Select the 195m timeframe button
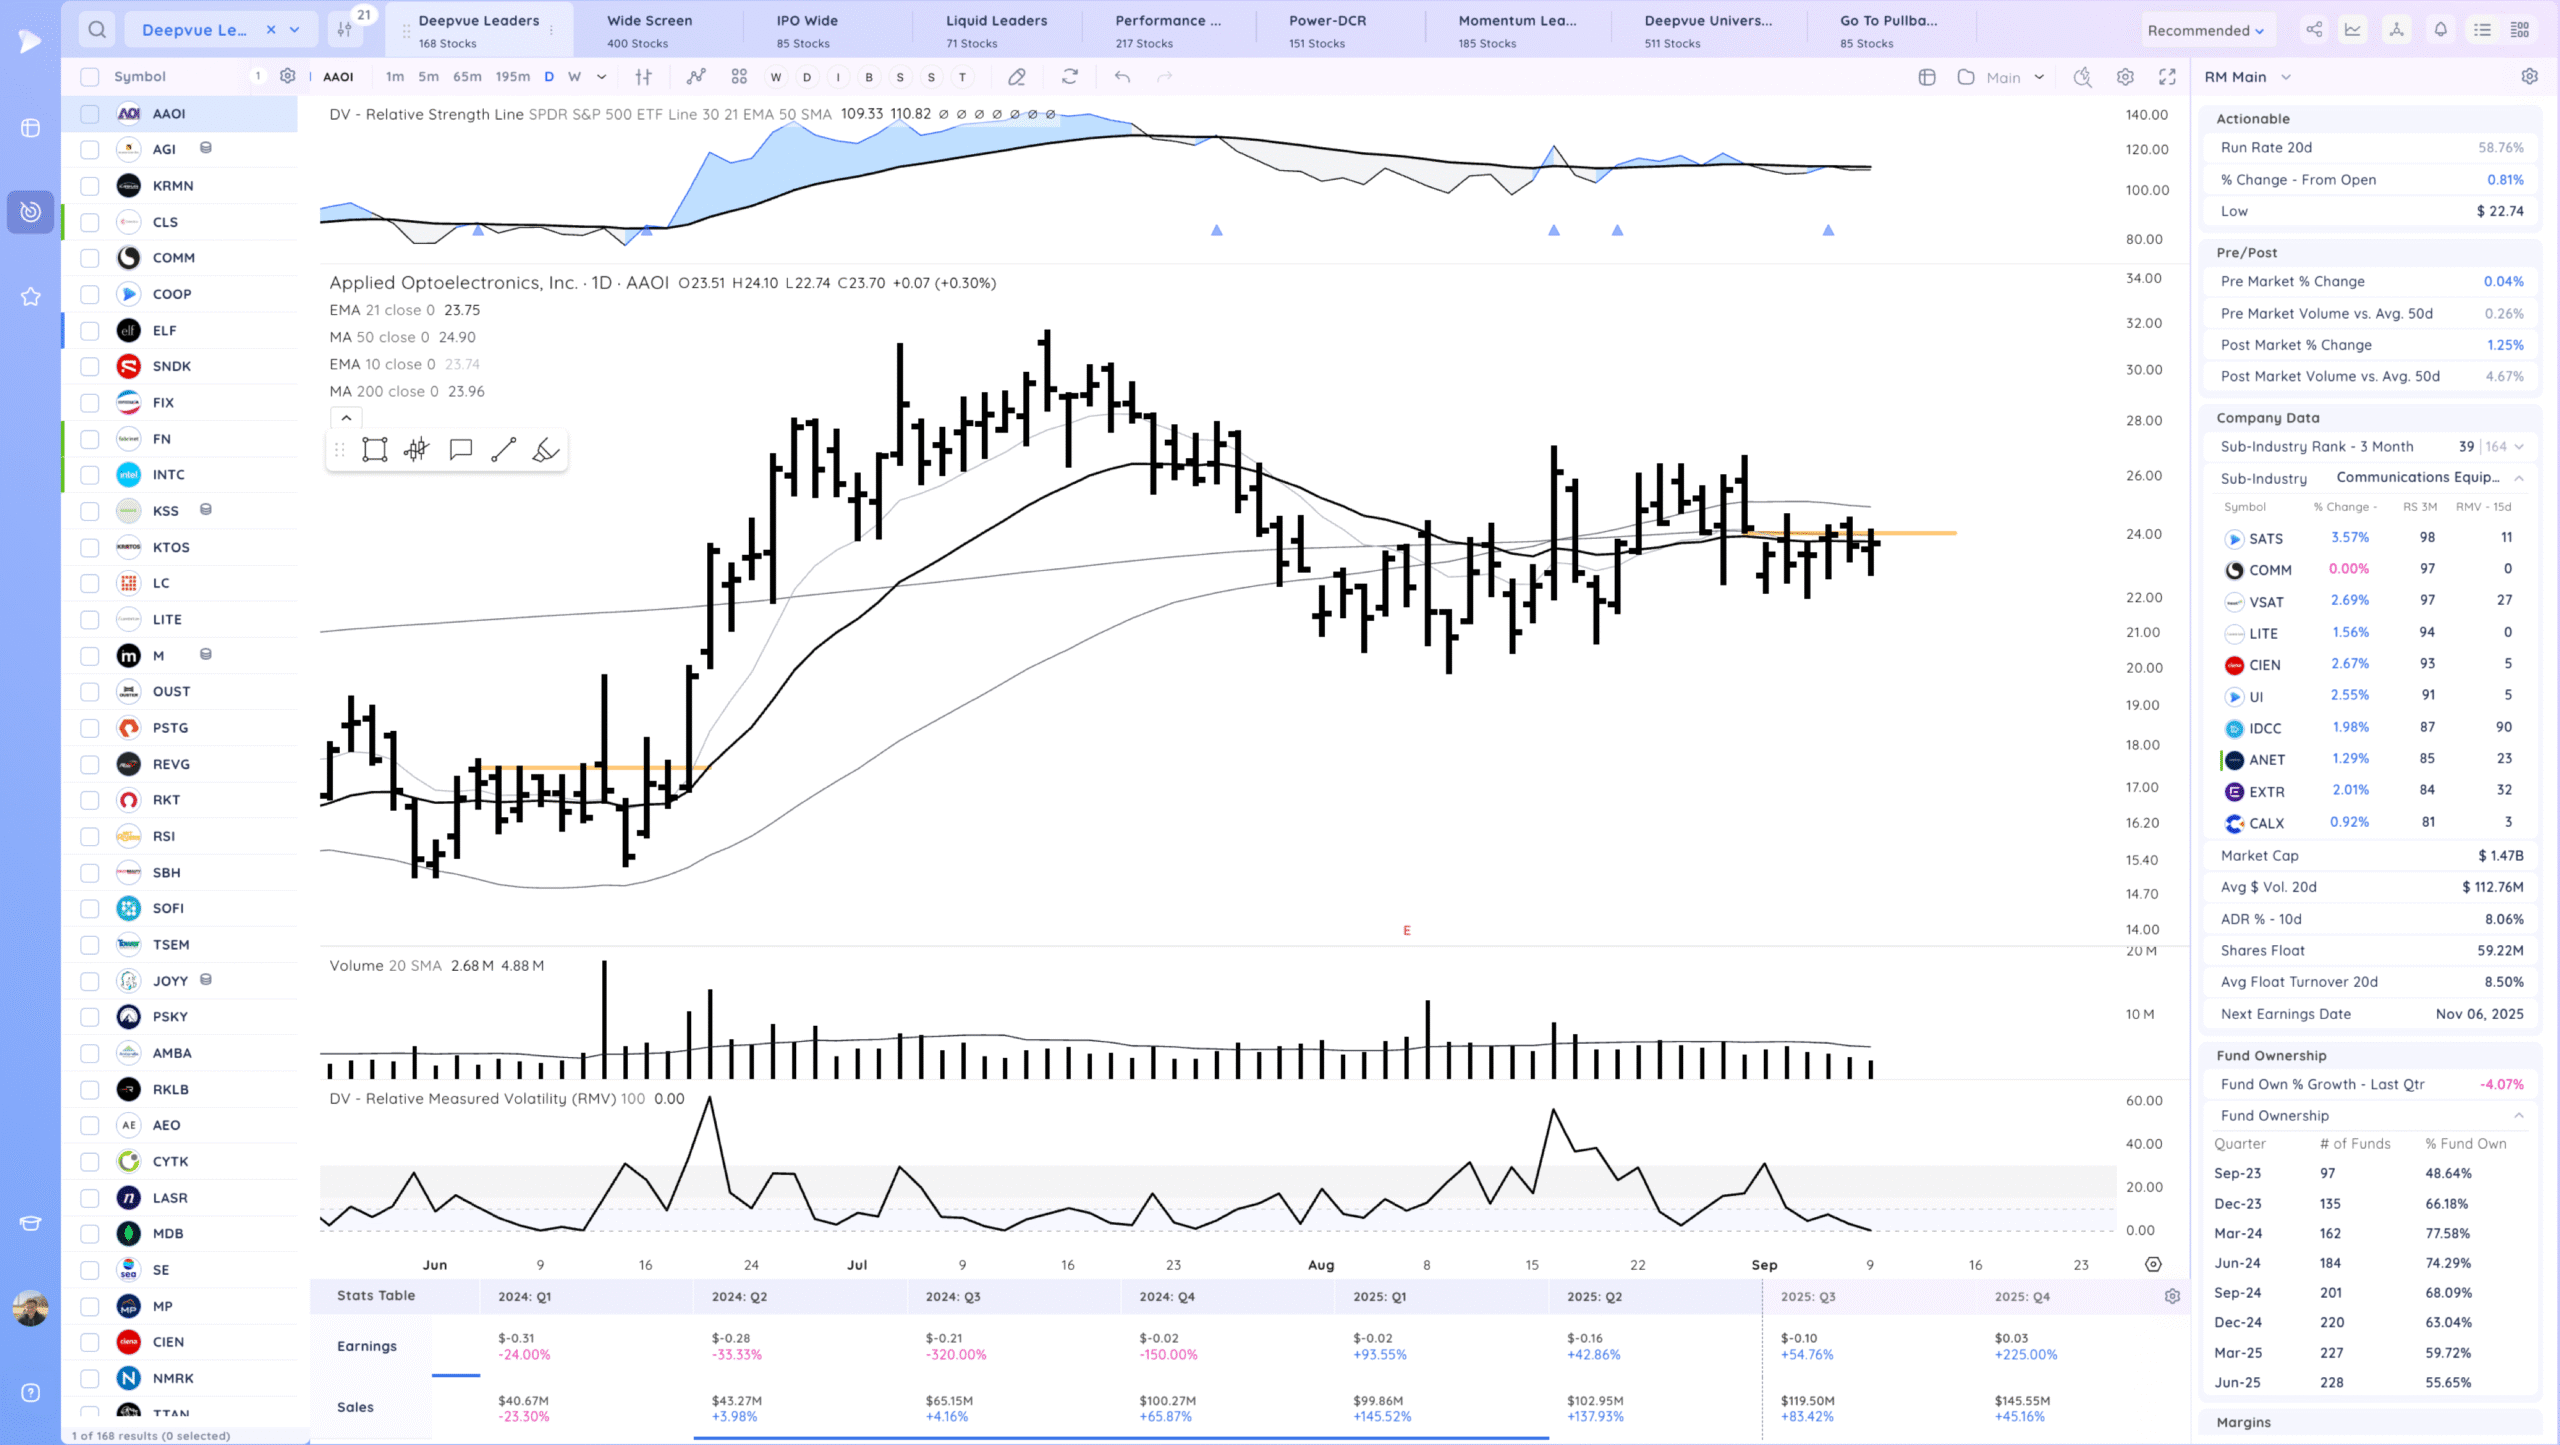The height and width of the screenshot is (1445, 2560). 513,77
